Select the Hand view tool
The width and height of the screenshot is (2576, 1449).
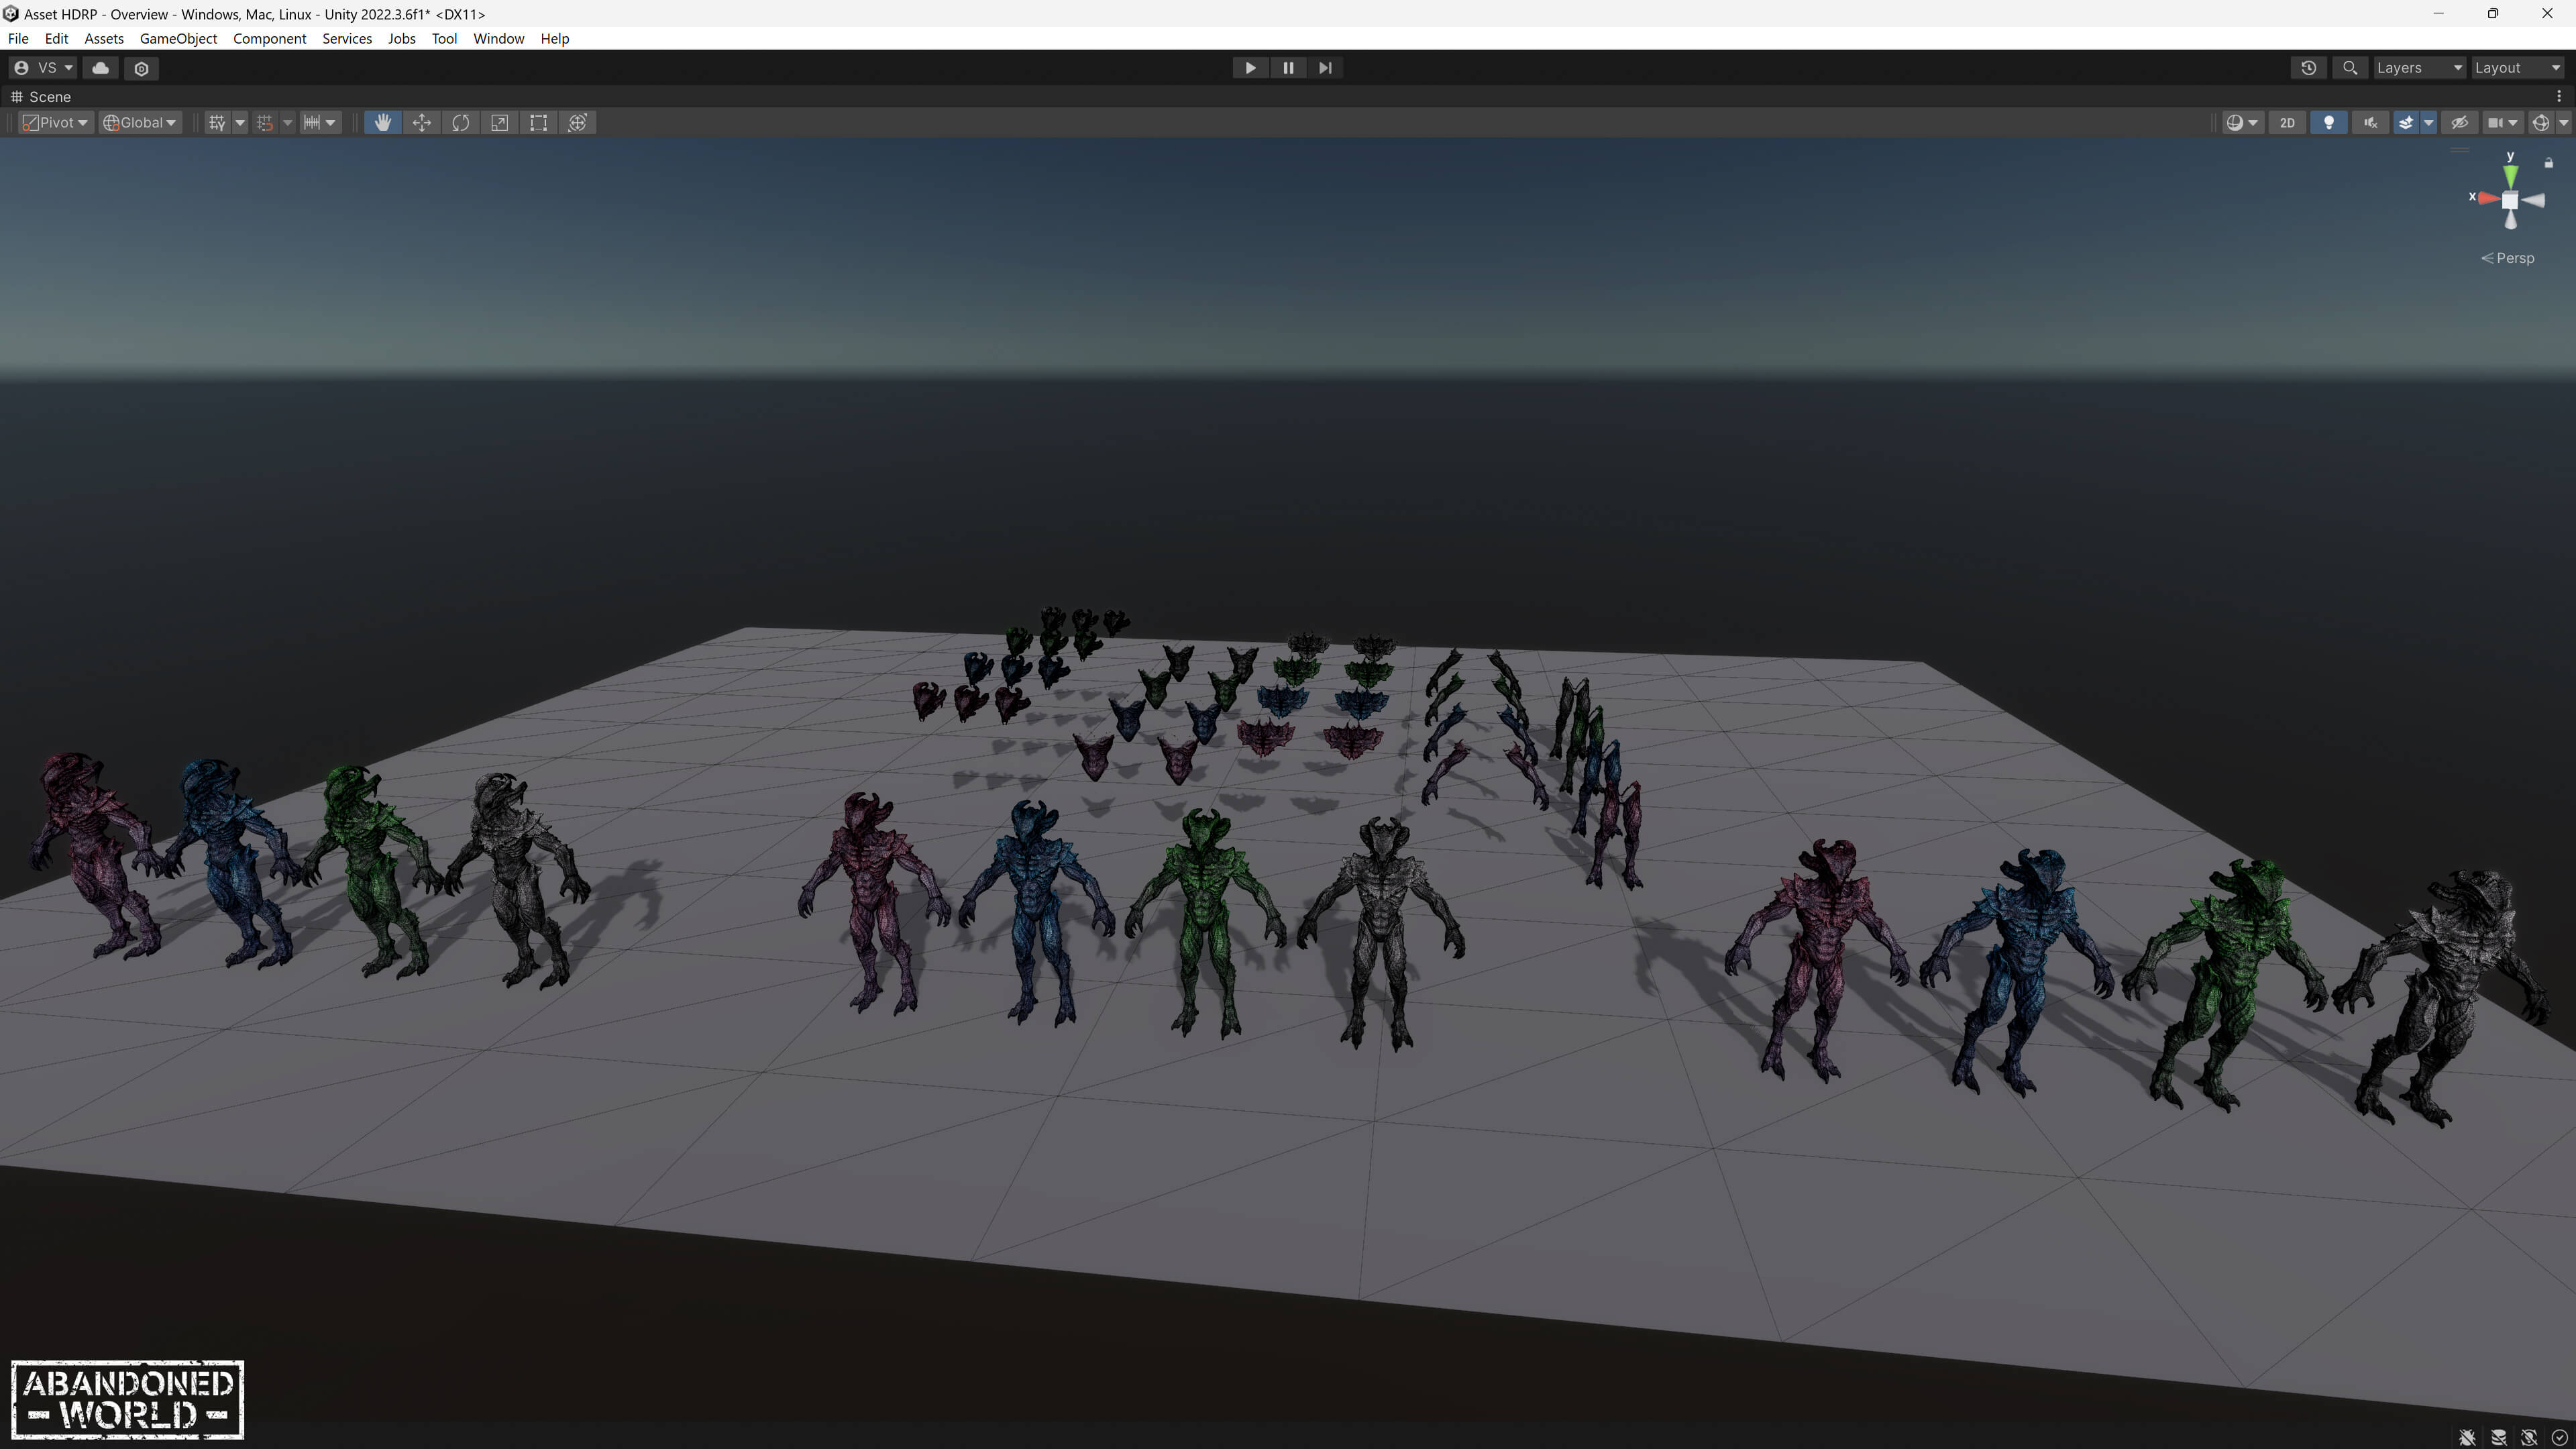(382, 122)
